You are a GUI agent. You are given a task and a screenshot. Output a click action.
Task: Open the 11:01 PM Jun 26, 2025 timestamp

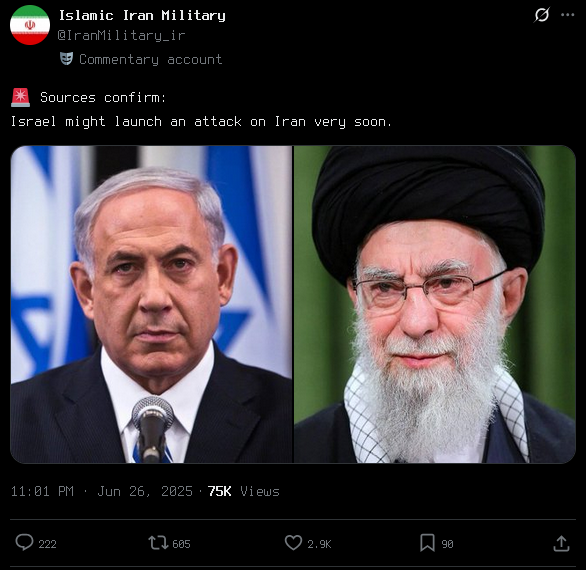point(102,491)
